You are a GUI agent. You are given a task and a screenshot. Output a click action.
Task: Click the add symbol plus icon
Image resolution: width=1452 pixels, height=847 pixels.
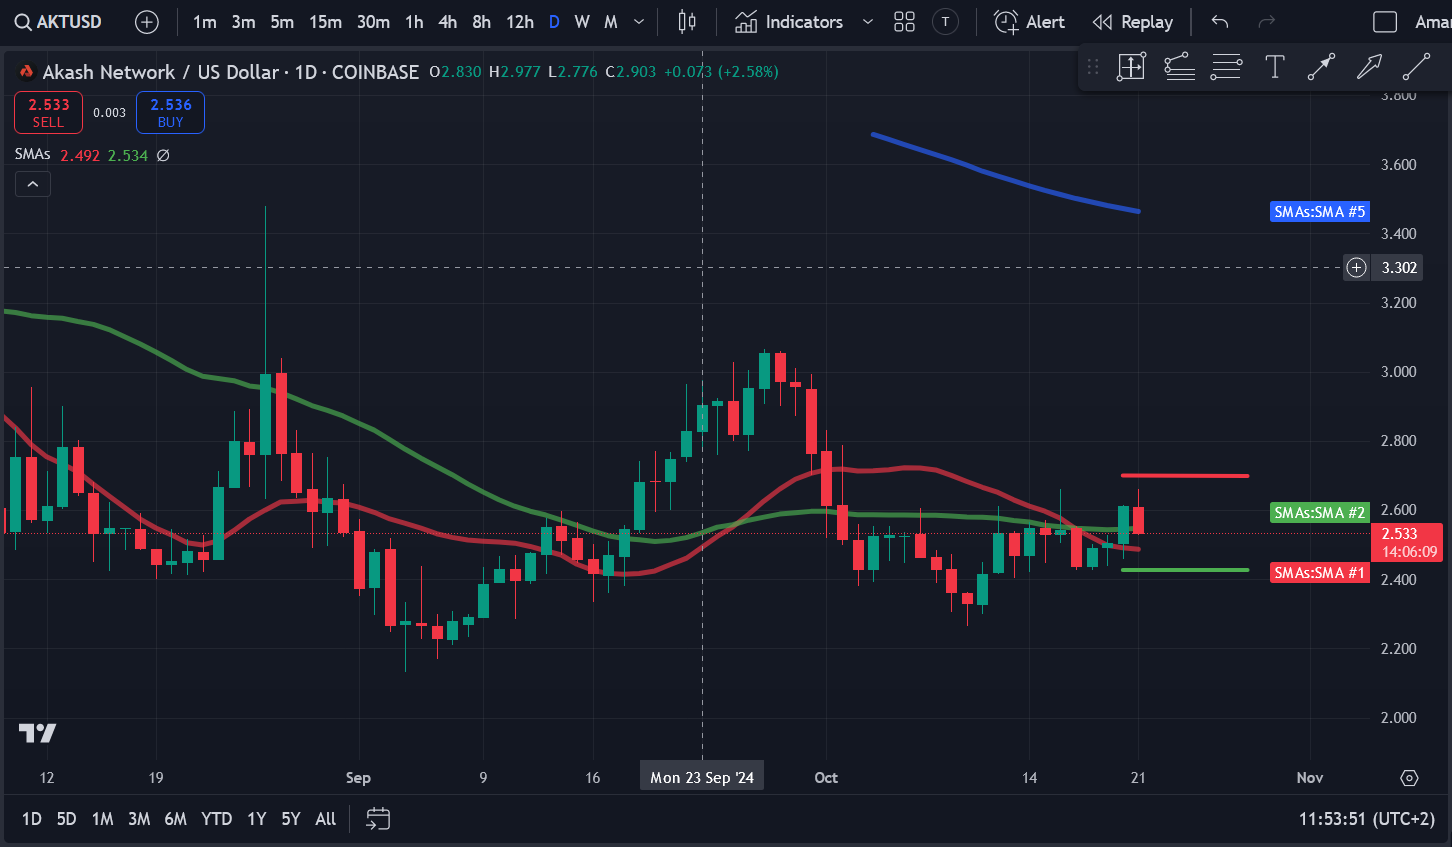pos(147,22)
